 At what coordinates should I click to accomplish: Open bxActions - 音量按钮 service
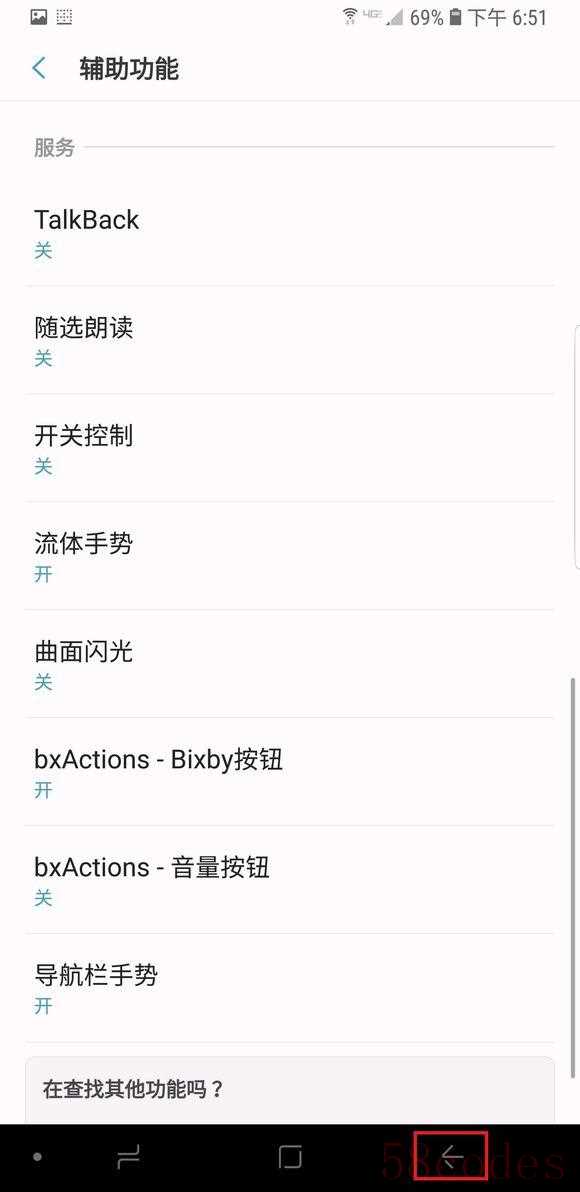(x=290, y=880)
